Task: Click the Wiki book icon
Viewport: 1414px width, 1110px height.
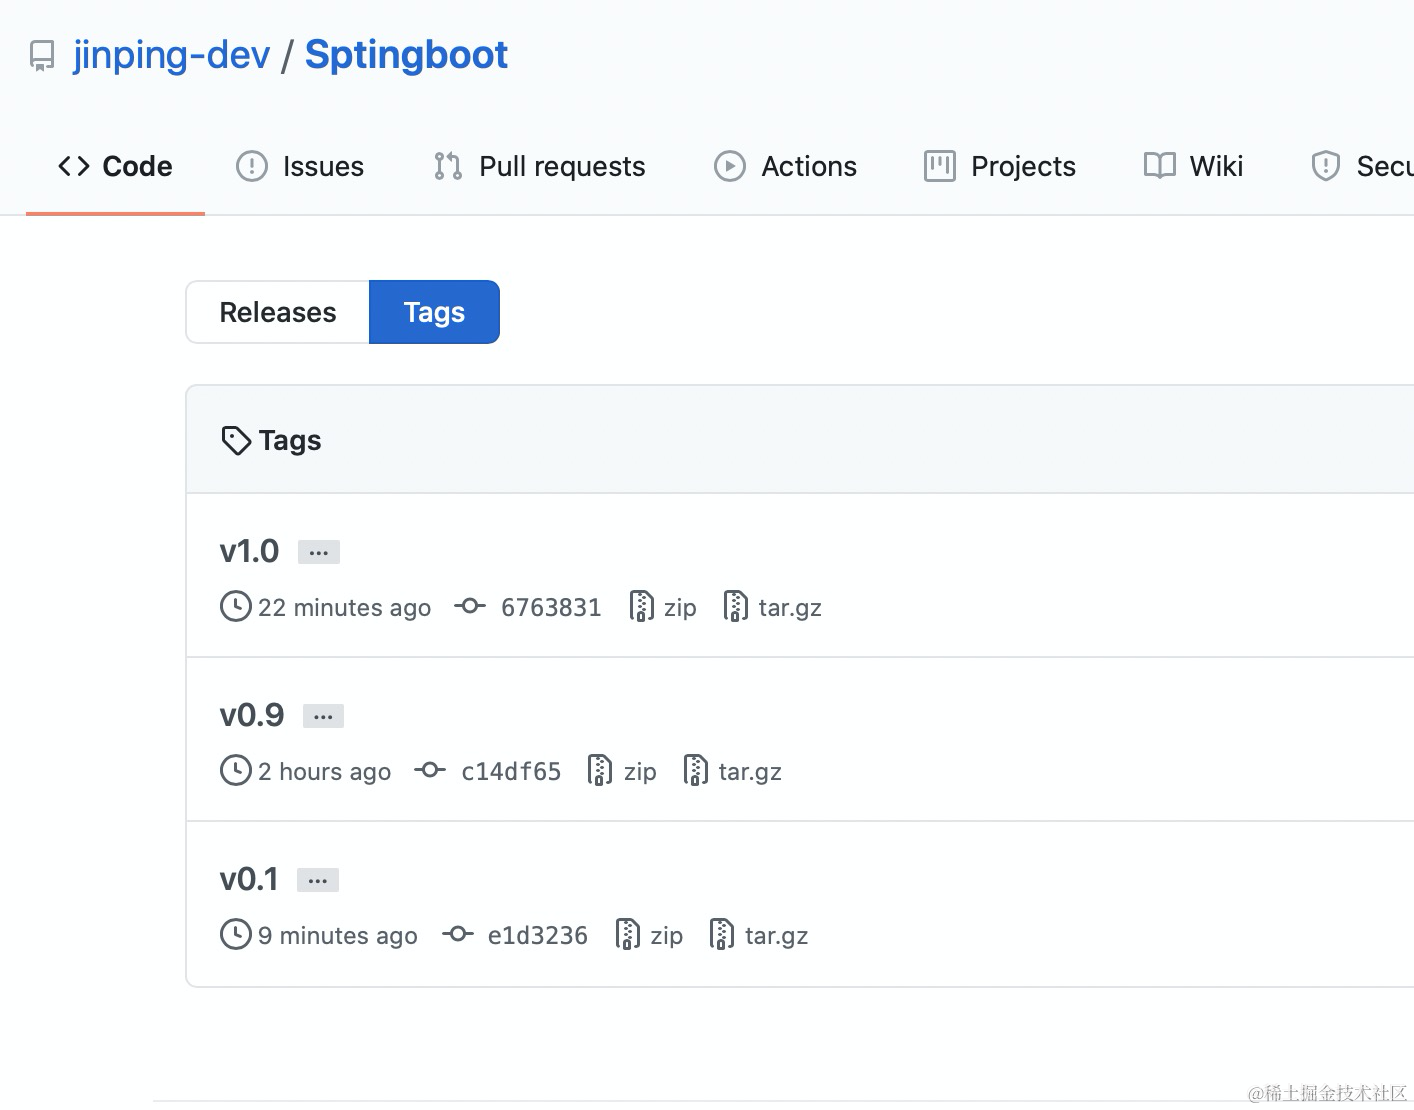Action: [1160, 166]
